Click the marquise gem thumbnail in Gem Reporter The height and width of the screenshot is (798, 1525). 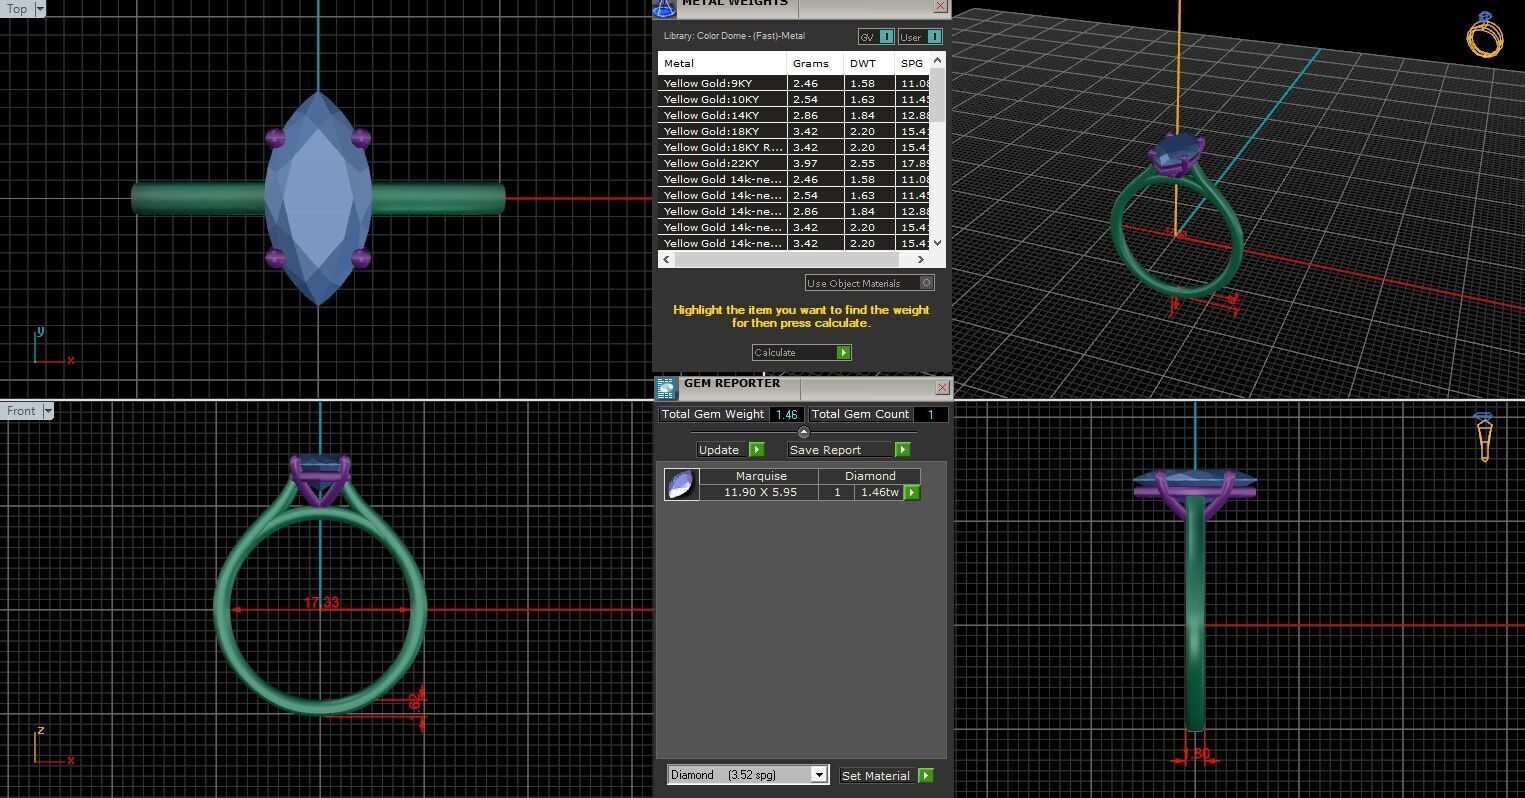pos(681,485)
